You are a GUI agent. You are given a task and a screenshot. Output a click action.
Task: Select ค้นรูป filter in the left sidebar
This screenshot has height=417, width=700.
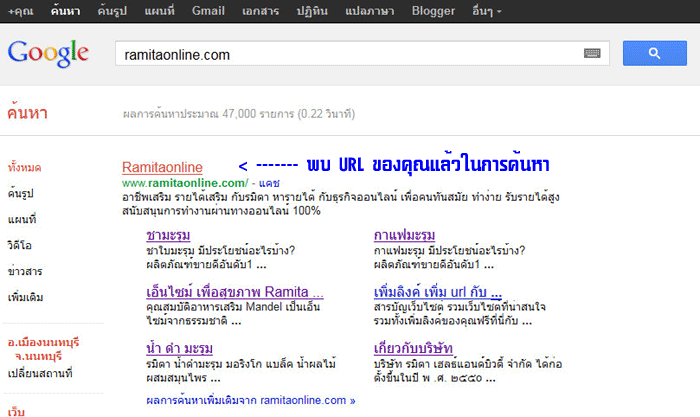21,193
